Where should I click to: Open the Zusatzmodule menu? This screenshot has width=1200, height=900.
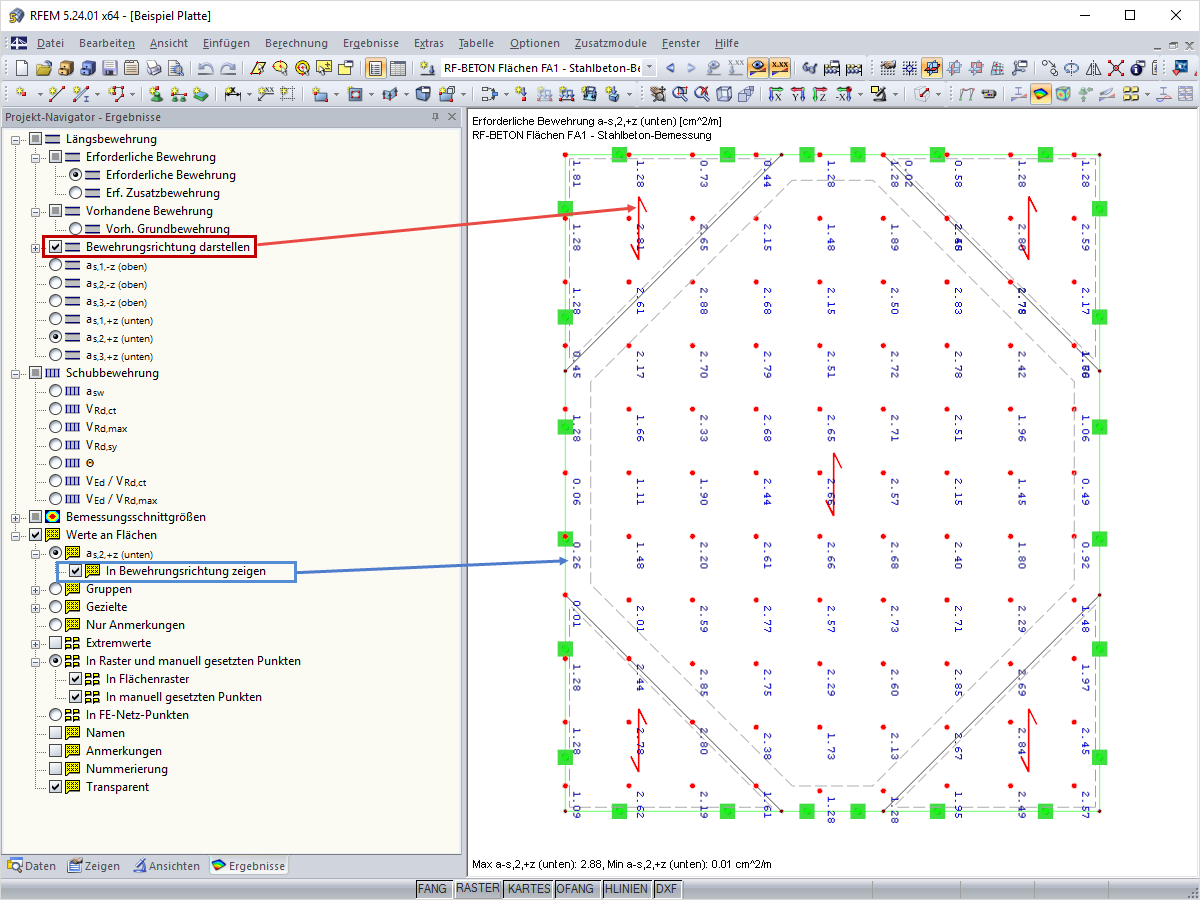[610, 43]
